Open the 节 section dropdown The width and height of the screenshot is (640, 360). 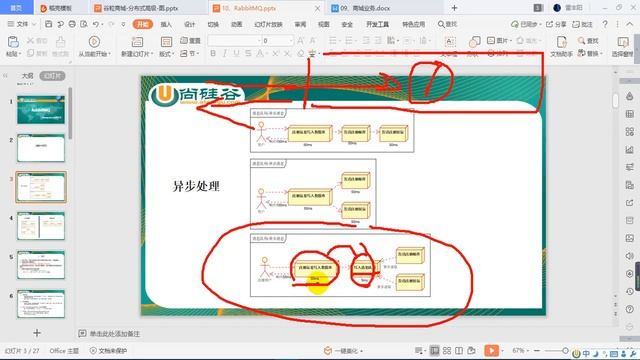click(x=190, y=53)
